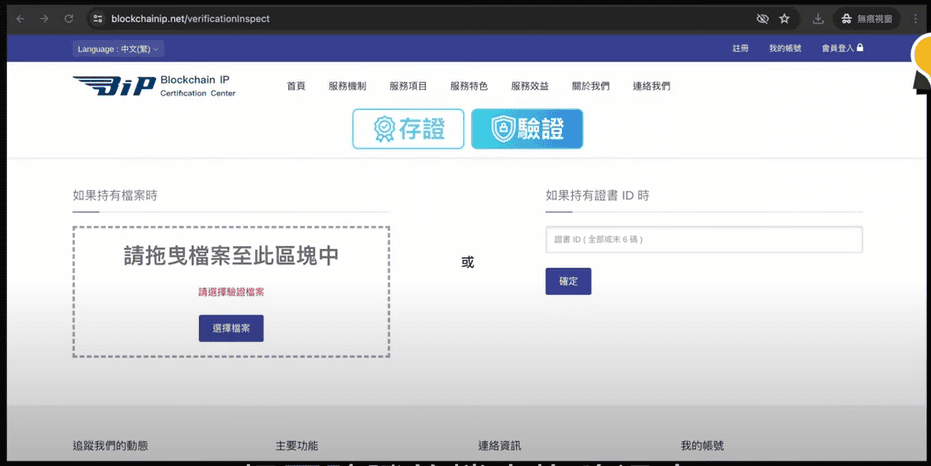The image size is (931, 466).
Task: Open the Language 中文(繁) dropdown
Action: click(118, 49)
